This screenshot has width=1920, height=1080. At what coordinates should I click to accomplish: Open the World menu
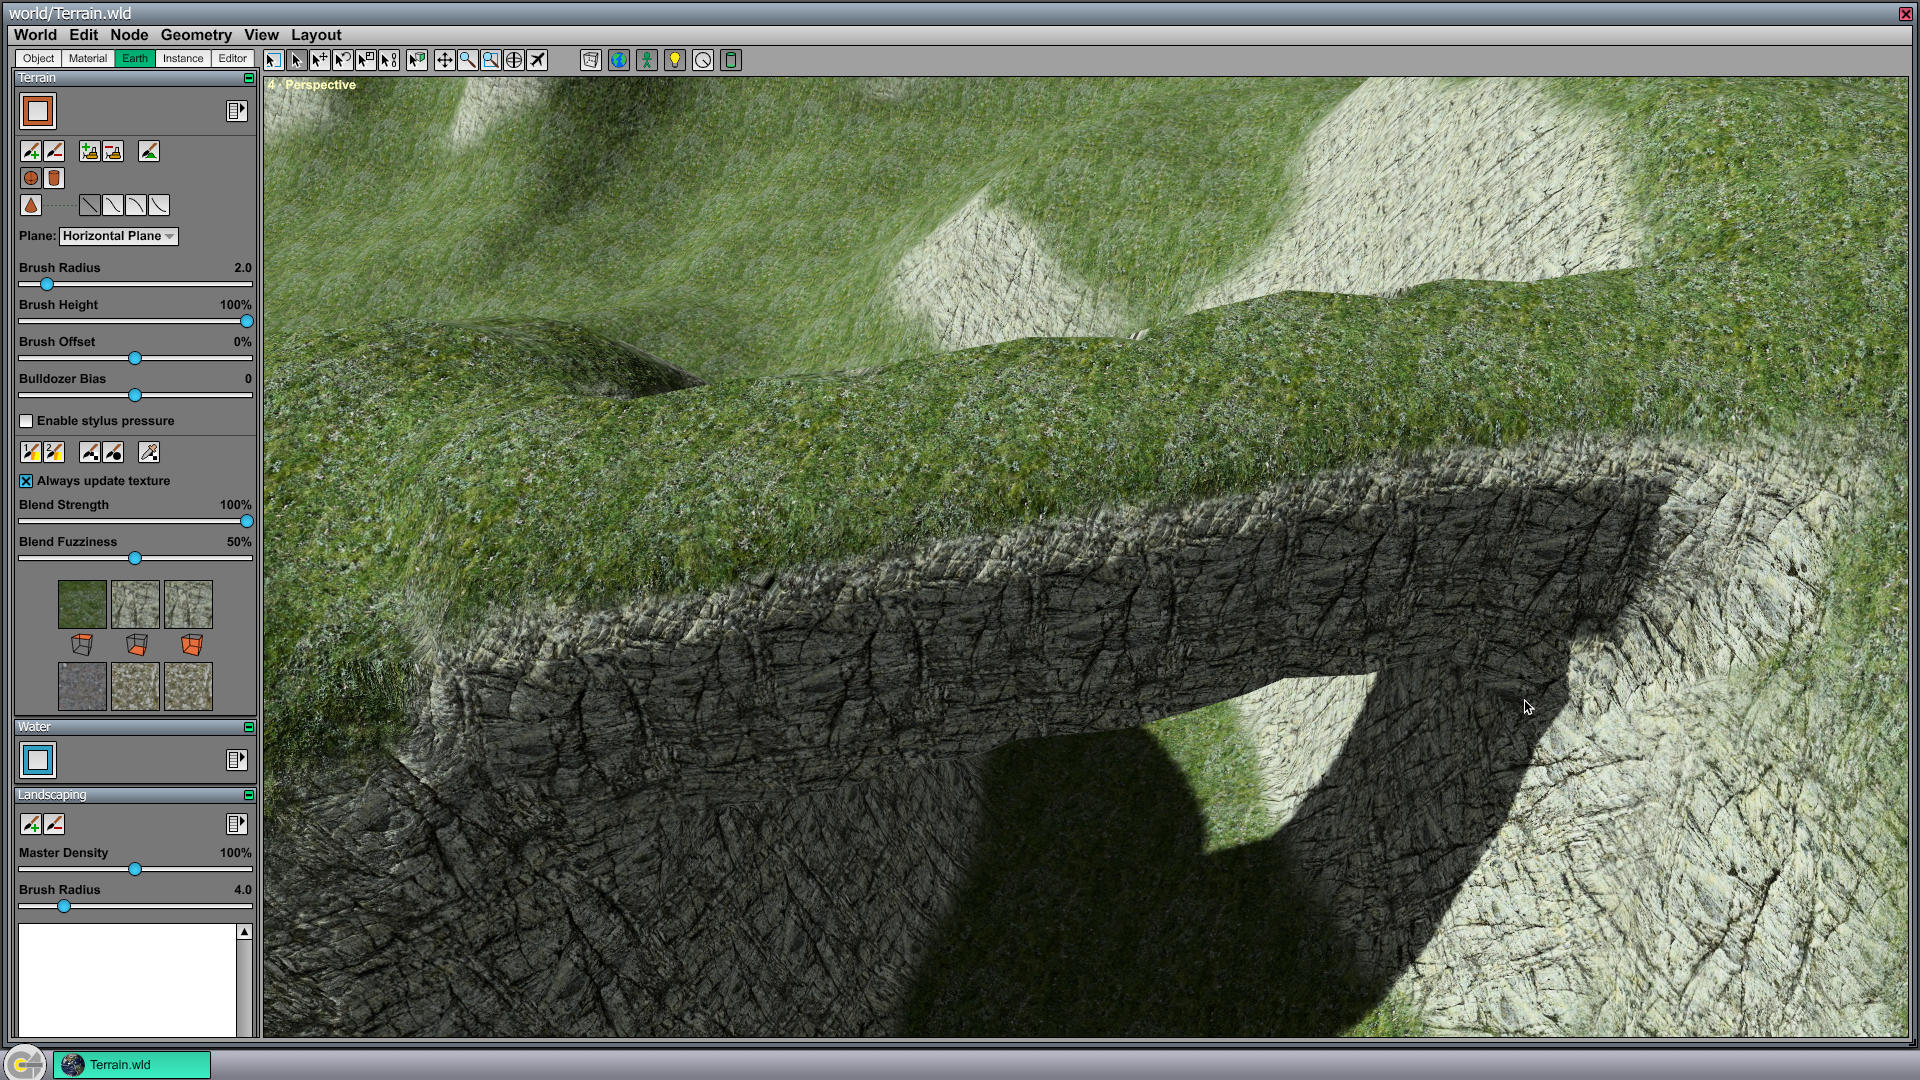point(35,35)
